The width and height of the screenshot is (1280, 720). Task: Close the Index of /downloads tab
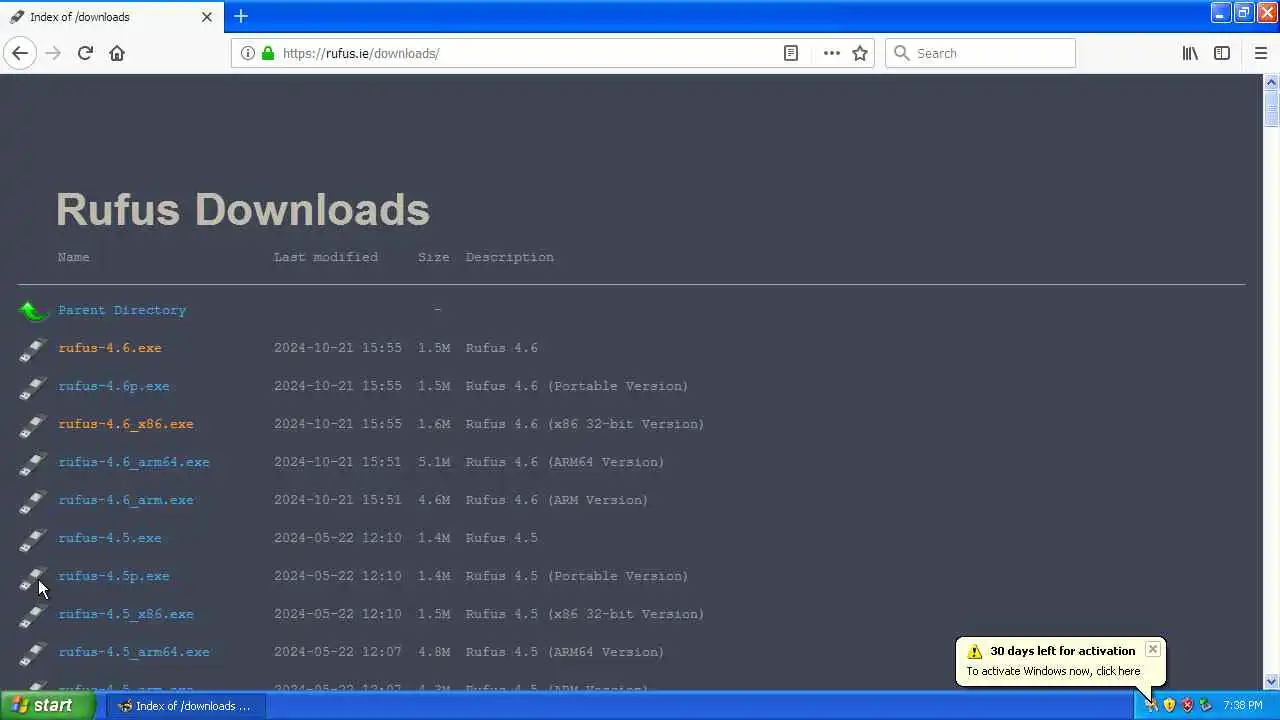click(x=207, y=17)
